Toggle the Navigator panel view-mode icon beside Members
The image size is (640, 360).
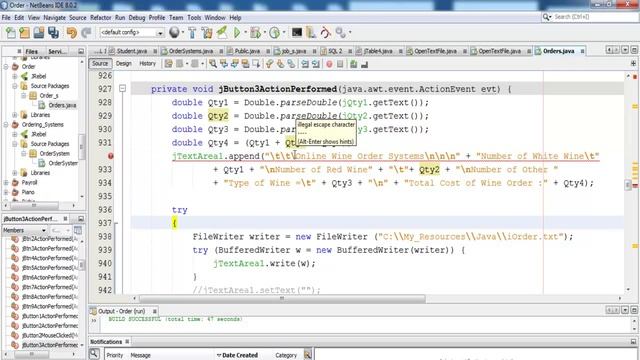[78, 230]
